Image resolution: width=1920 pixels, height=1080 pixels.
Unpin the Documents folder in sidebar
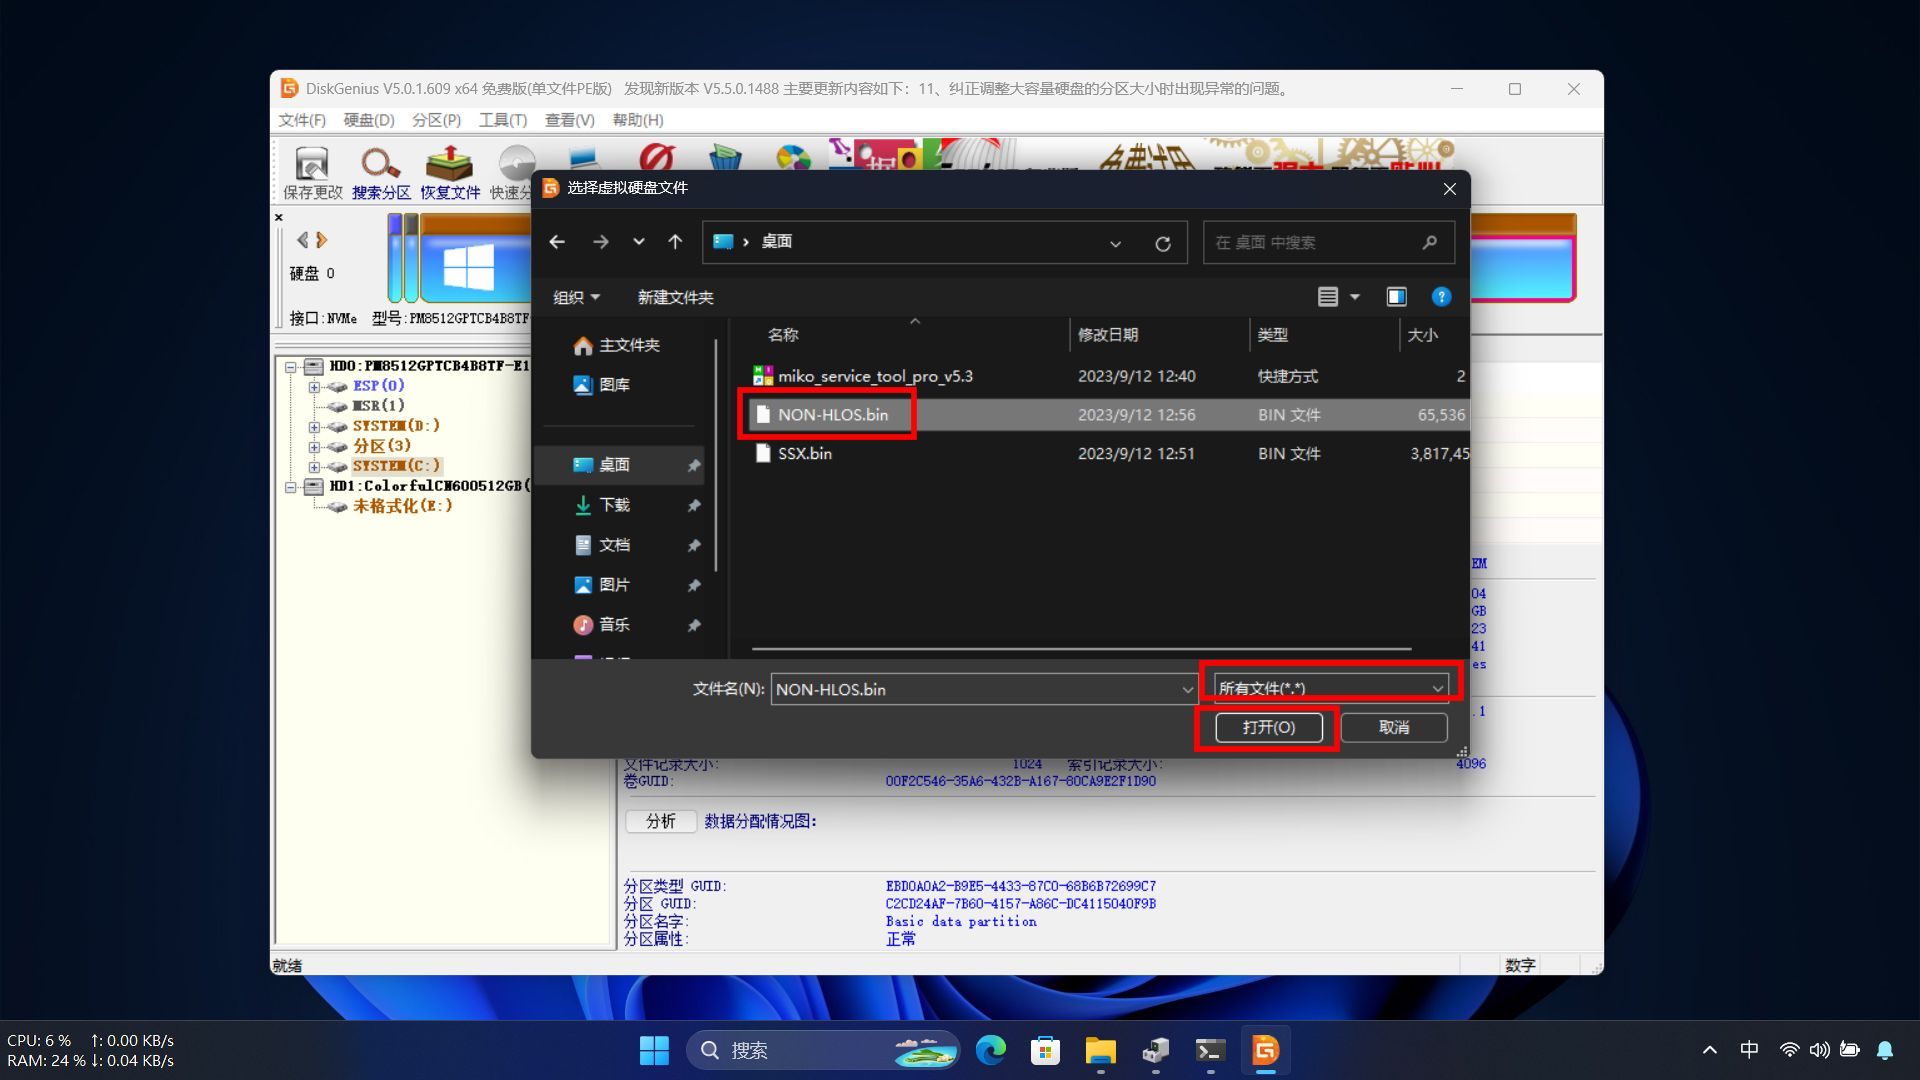click(x=693, y=546)
